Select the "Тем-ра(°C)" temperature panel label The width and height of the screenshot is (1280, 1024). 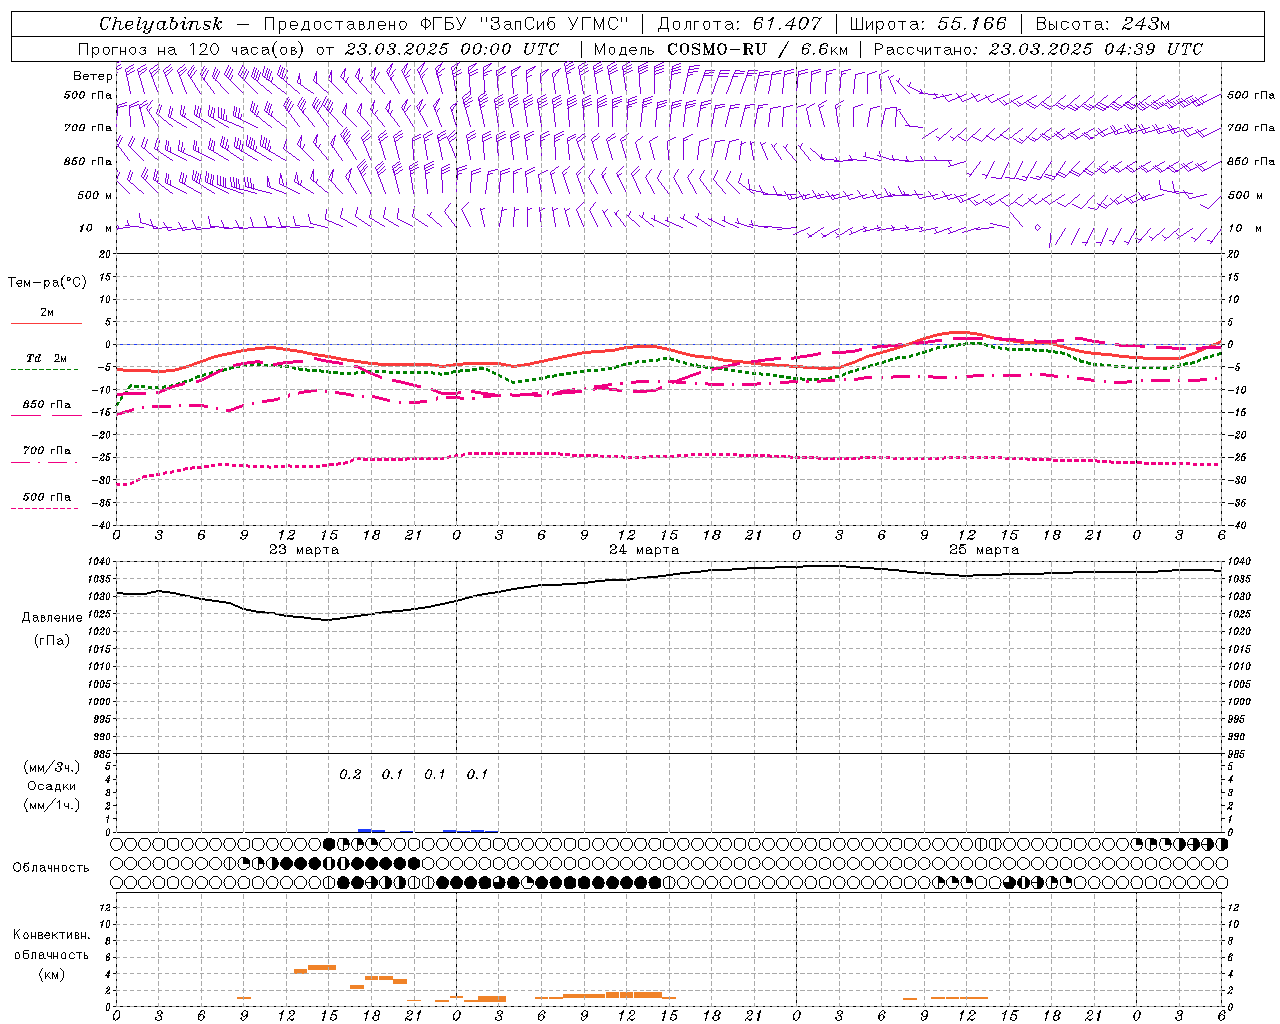coord(47,283)
